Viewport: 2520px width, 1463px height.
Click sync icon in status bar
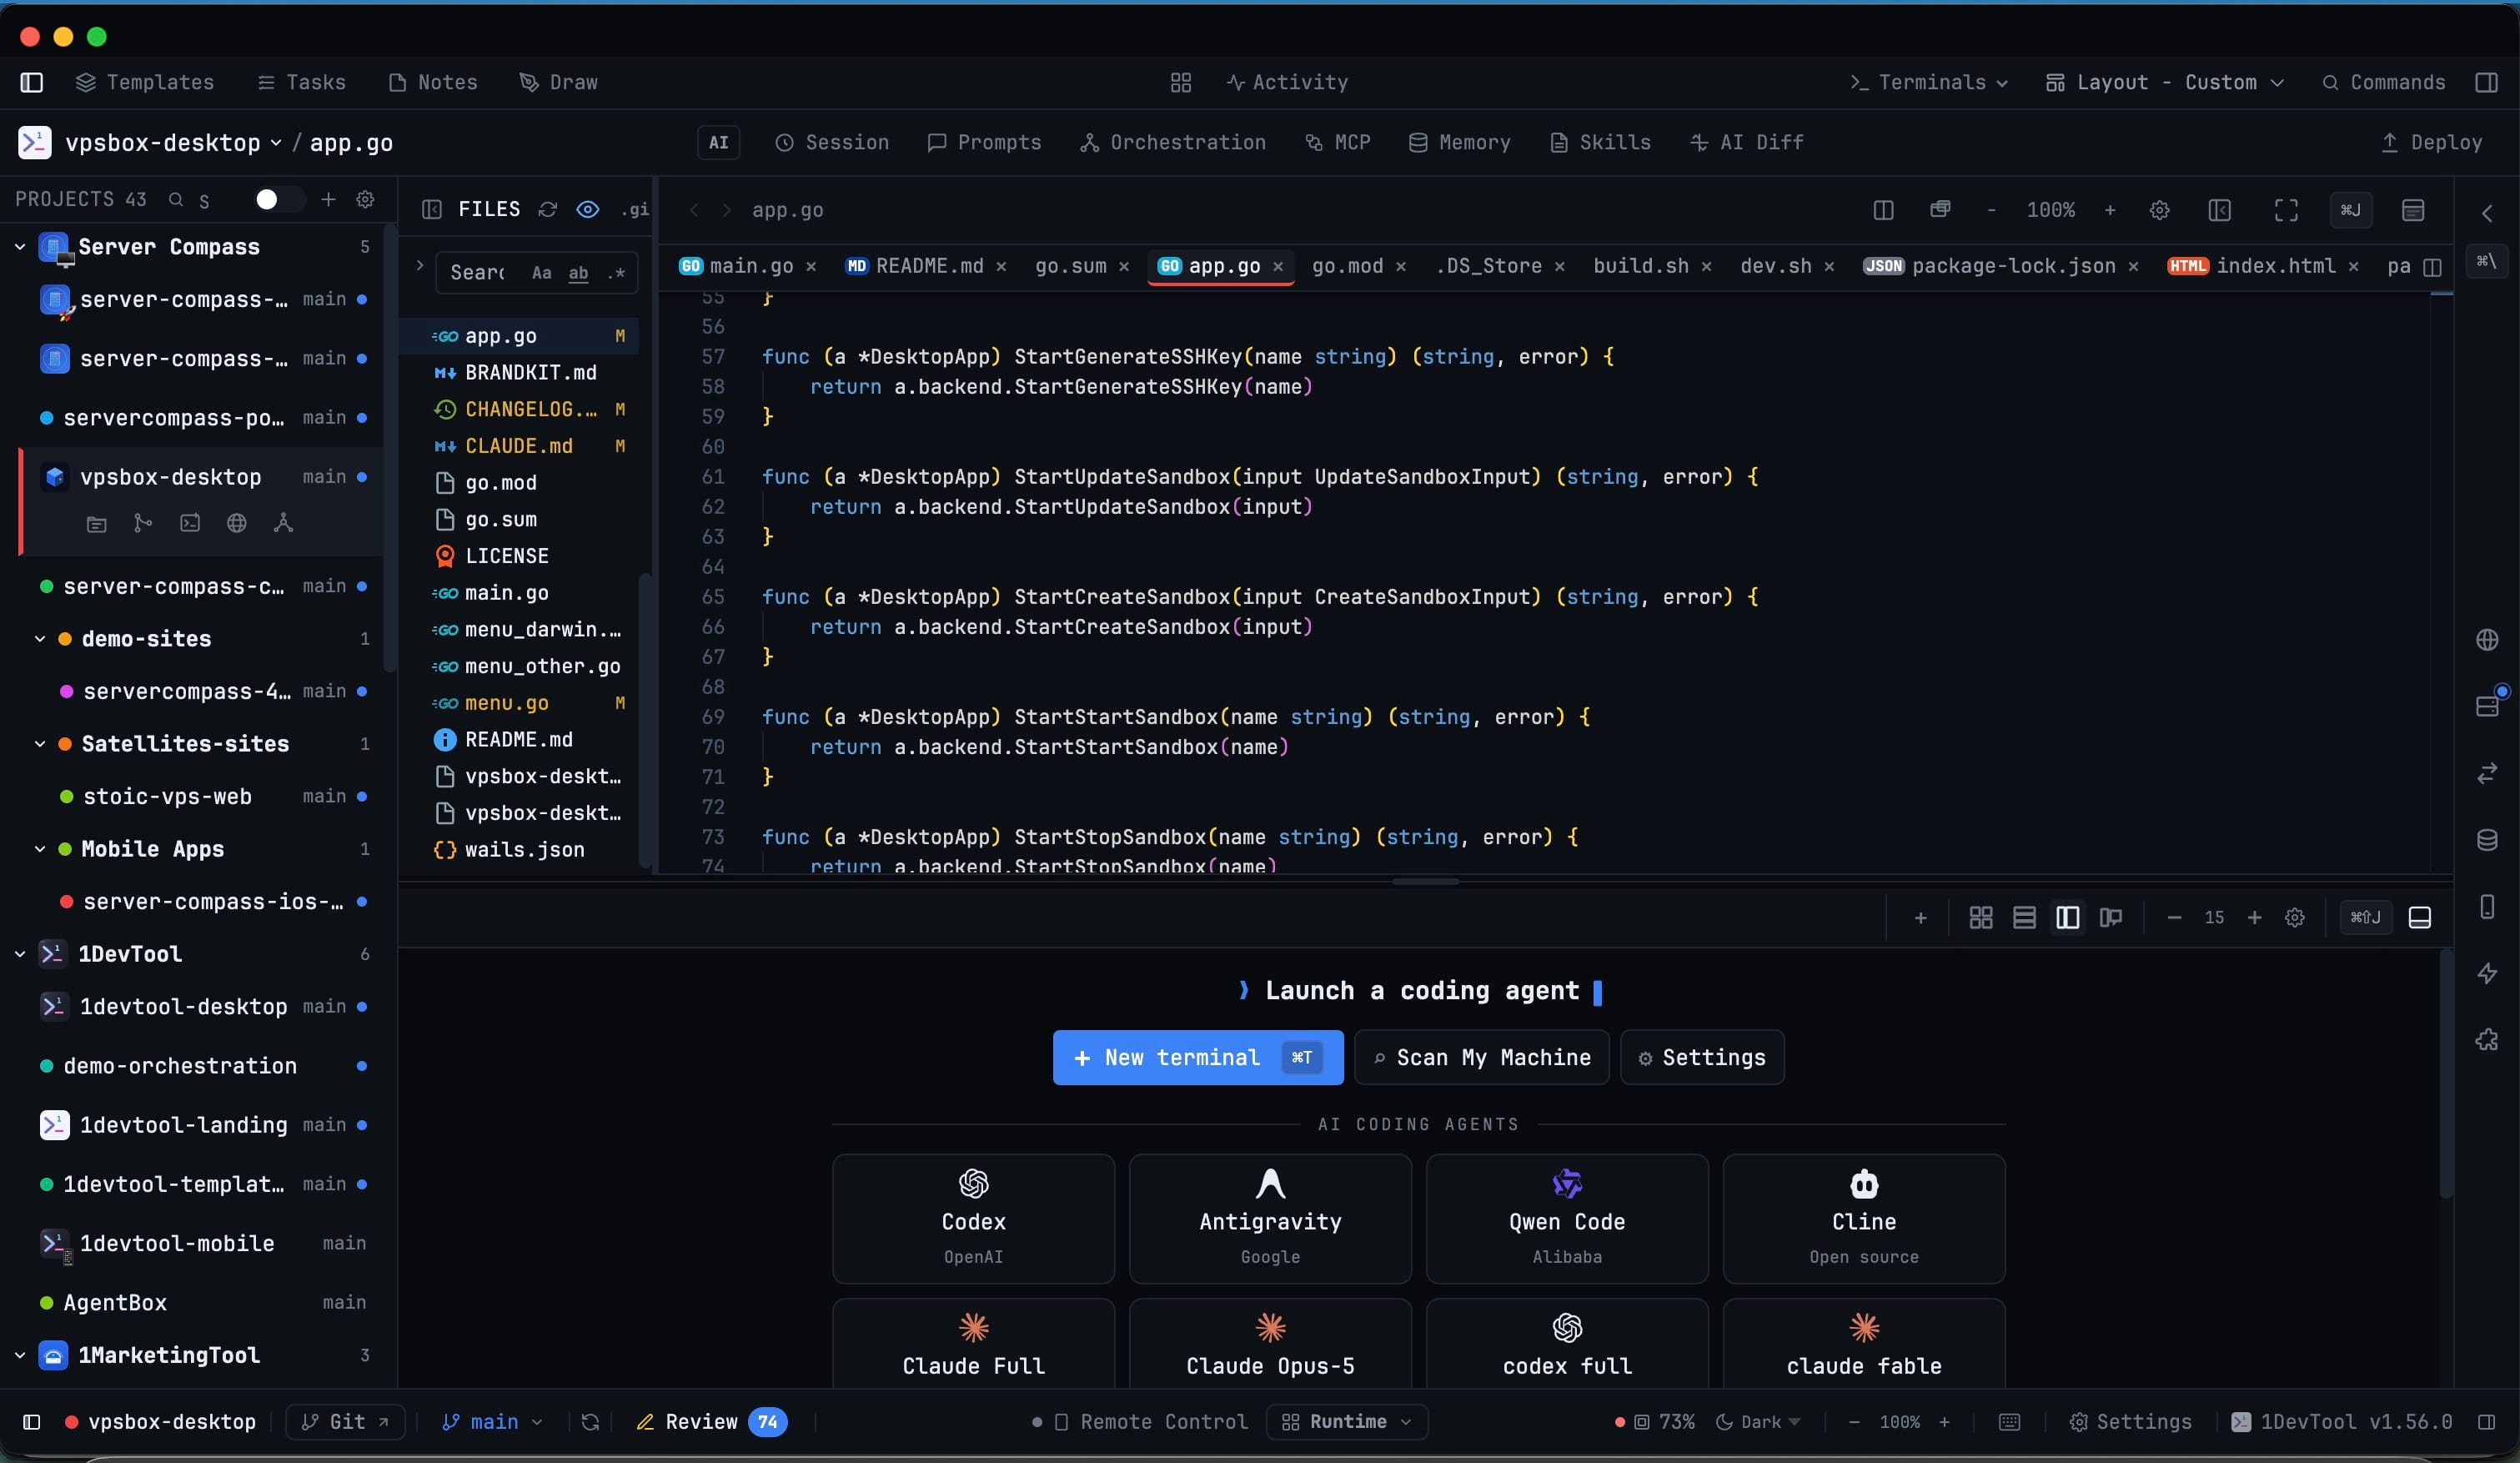(590, 1422)
